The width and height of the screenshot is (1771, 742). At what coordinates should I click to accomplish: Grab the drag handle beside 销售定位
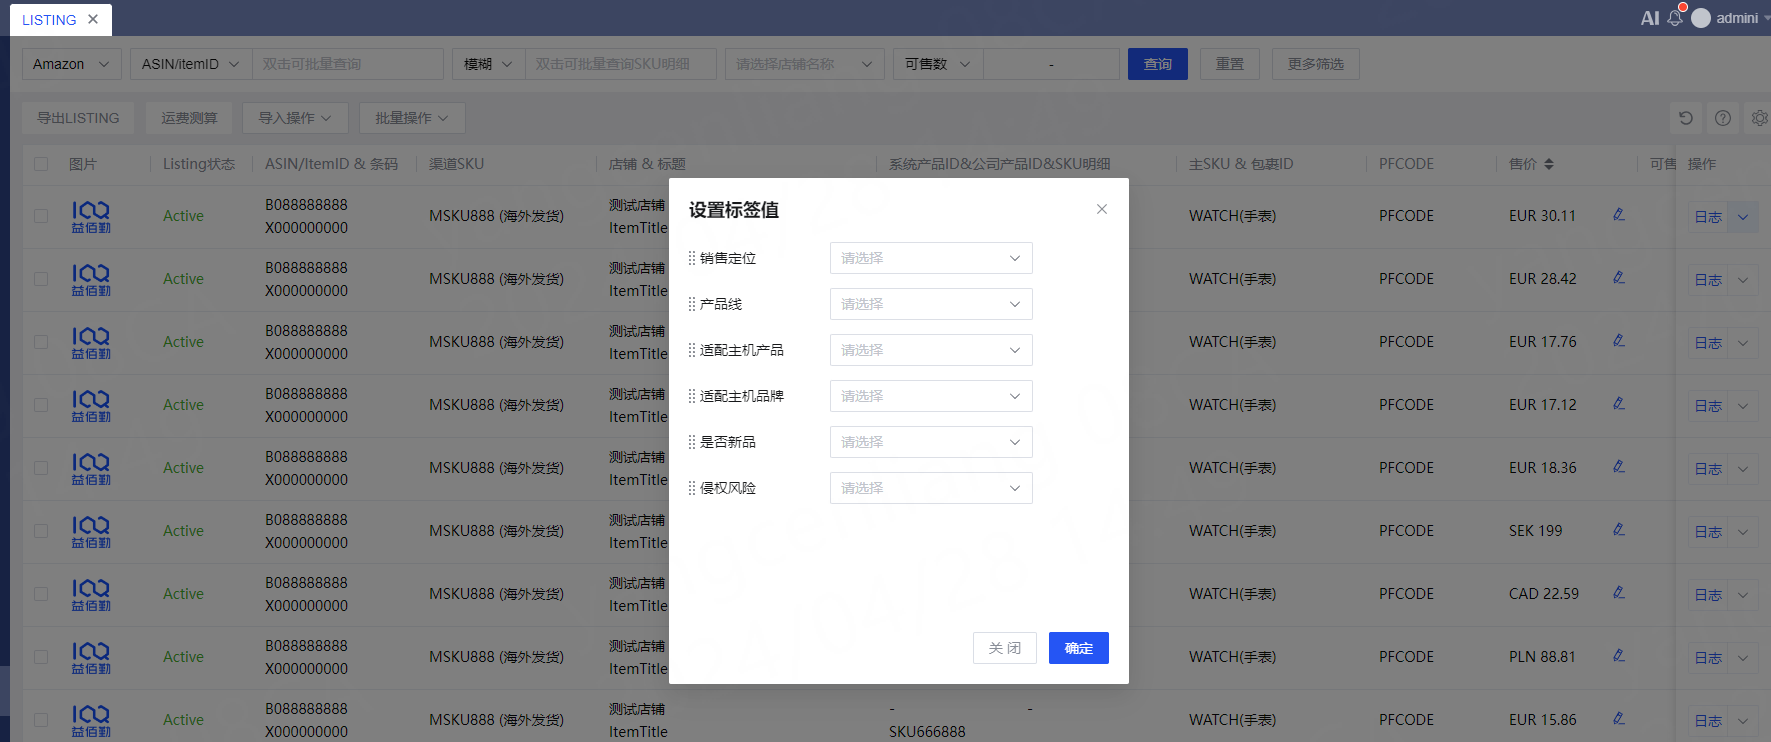692,258
